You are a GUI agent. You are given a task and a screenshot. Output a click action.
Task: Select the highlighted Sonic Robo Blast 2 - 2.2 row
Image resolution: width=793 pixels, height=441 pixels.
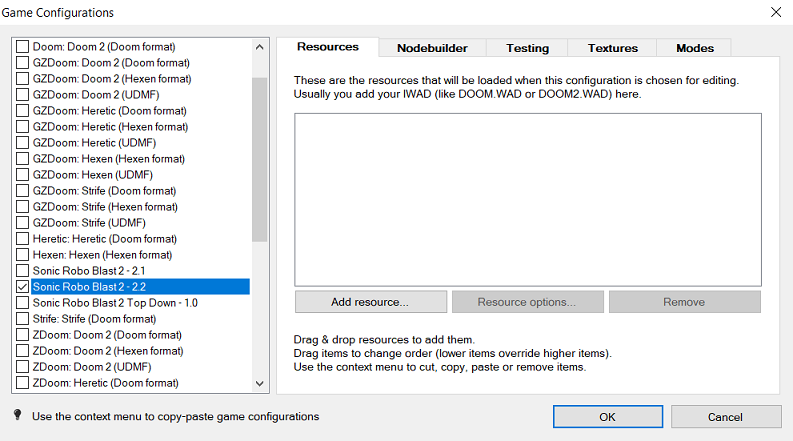click(x=140, y=287)
